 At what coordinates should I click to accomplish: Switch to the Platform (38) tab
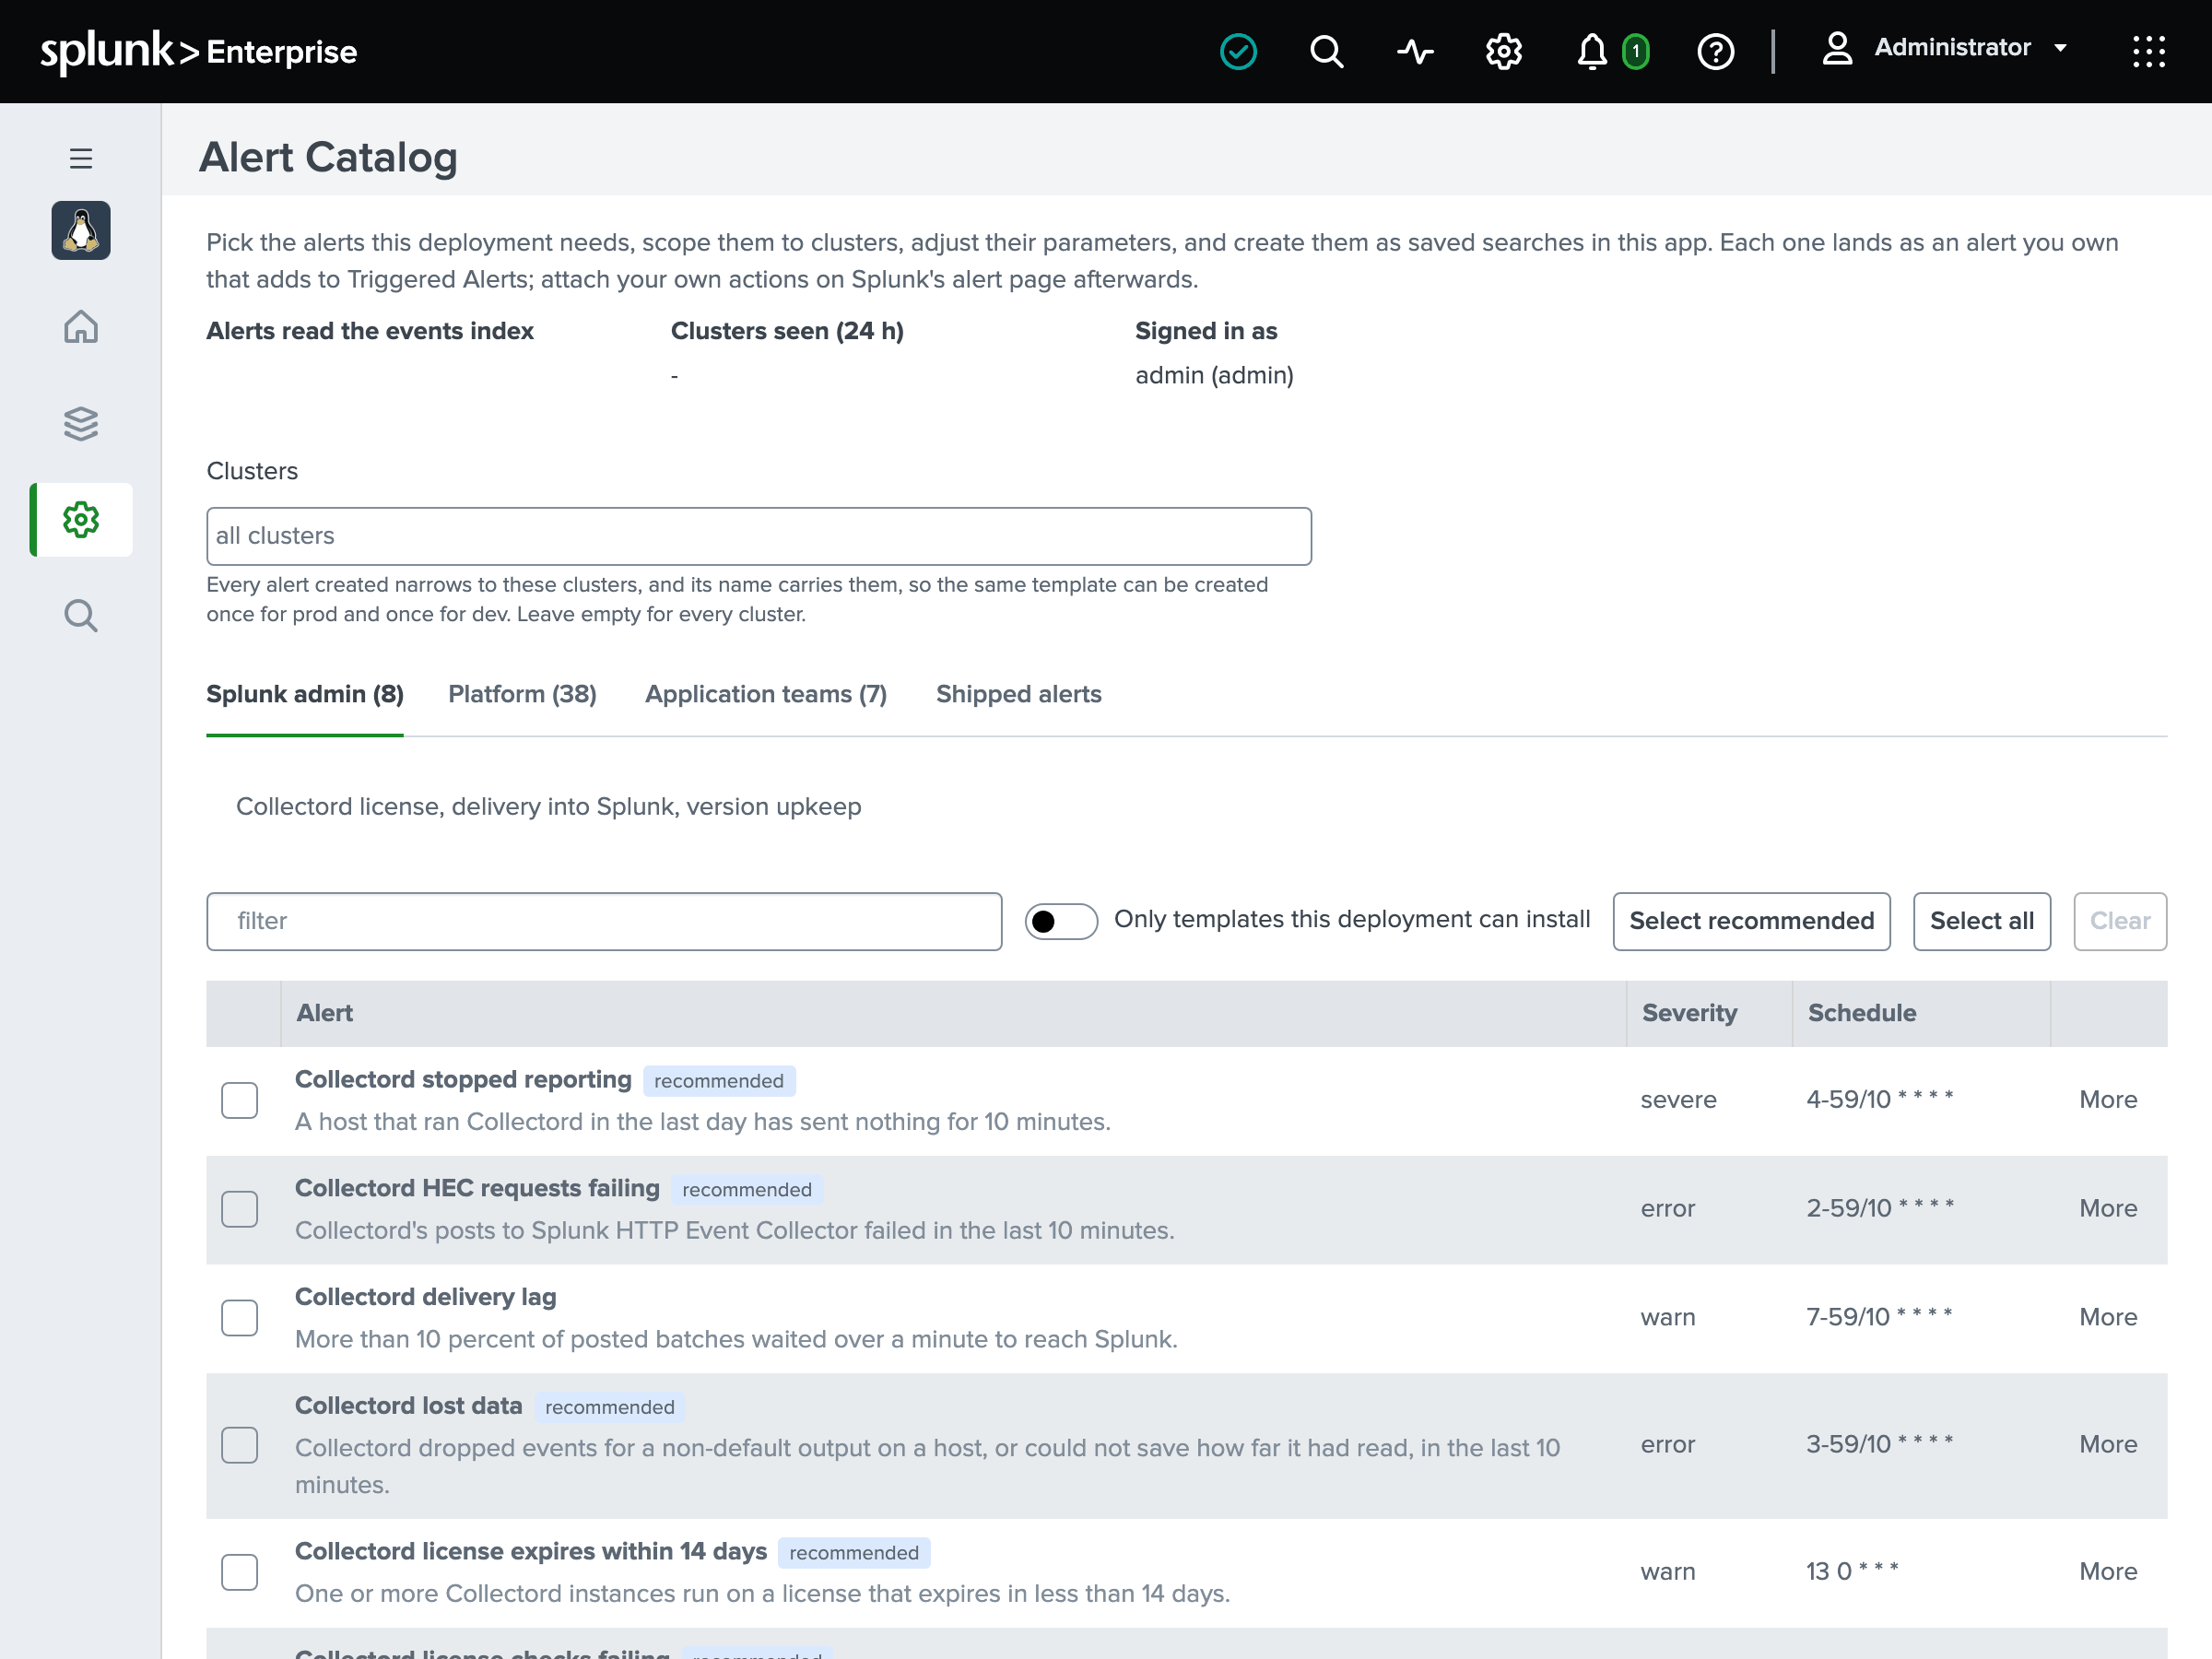tap(522, 694)
